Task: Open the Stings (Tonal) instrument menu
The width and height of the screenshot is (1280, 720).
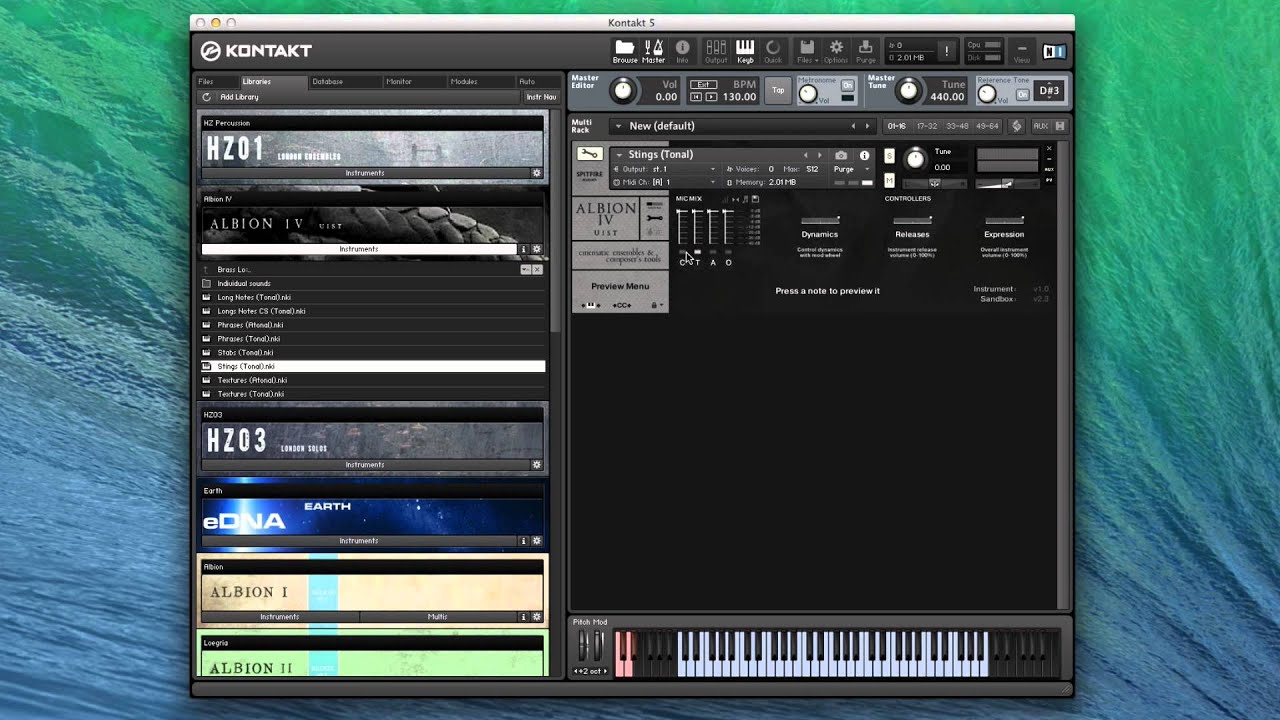Action: (618, 155)
